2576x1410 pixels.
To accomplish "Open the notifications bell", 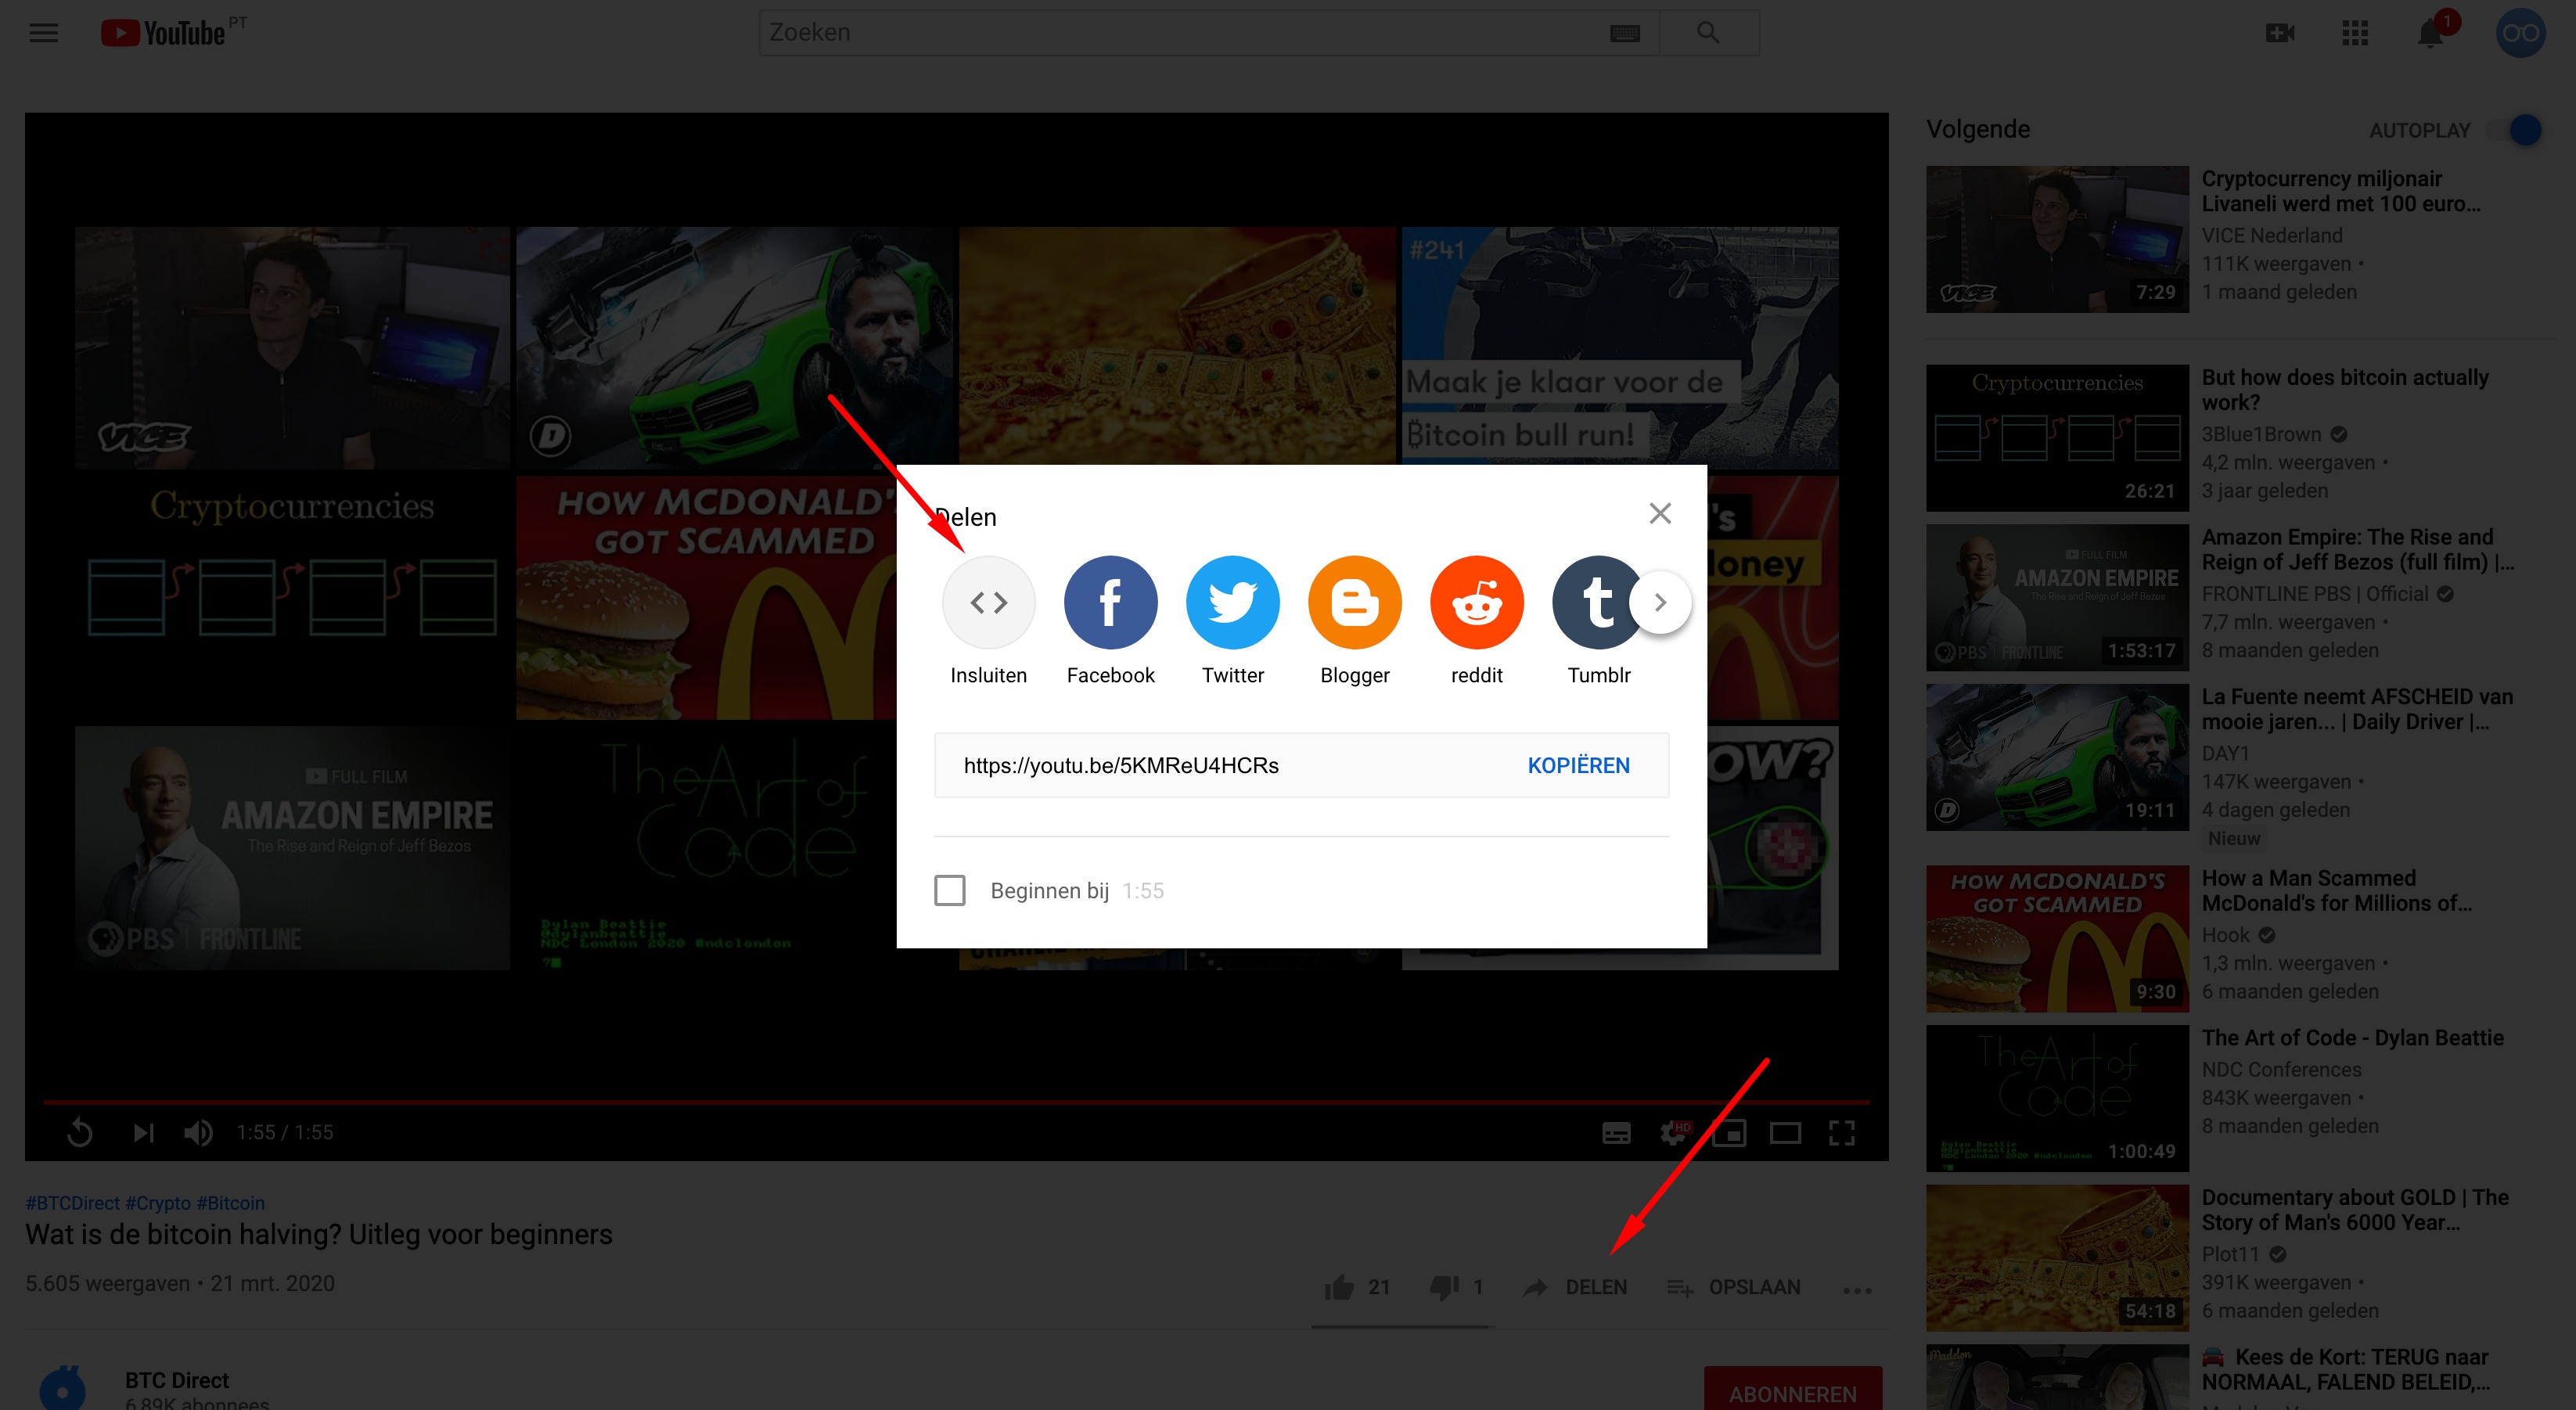I will coord(2430,33).
